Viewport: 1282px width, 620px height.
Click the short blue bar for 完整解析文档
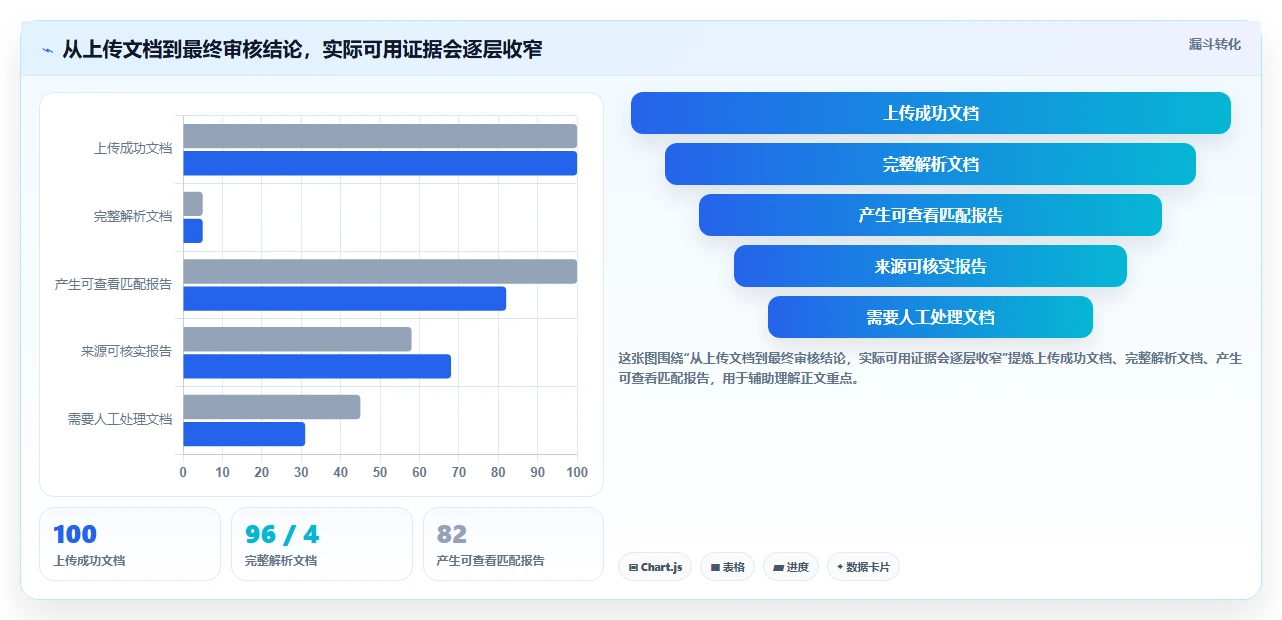coord(193,231)
